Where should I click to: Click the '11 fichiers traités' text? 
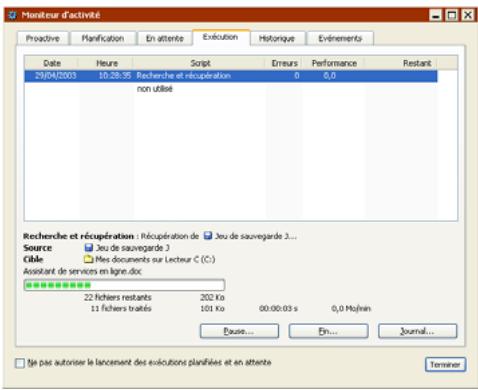pyautogui.click(x=121, y=308)
